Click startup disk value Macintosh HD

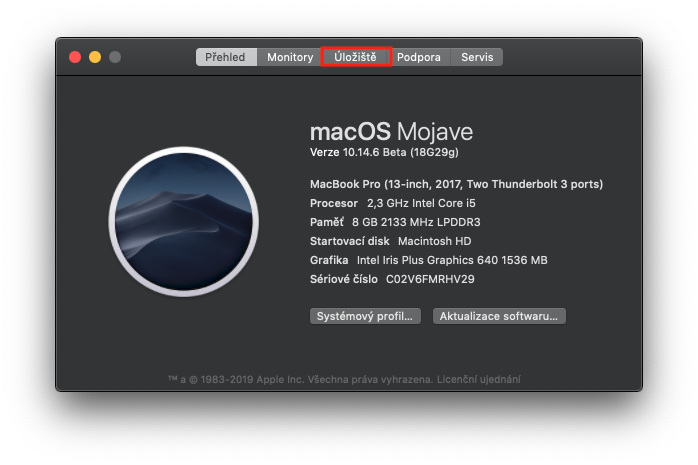434,241
